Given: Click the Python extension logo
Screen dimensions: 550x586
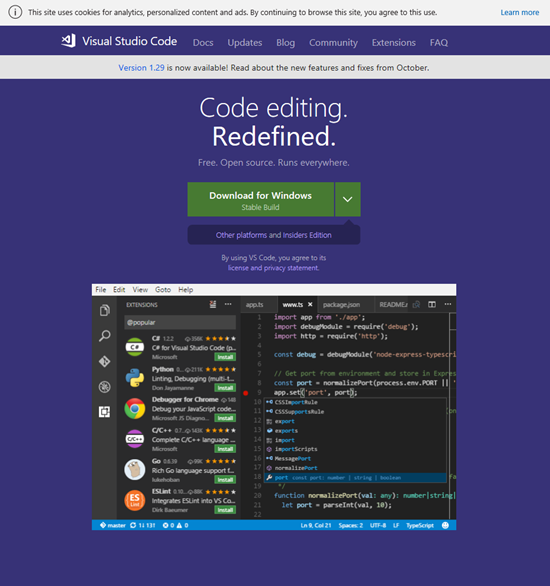Looking at the screenshot, I should pyautogui.click(x=135, y=378).
